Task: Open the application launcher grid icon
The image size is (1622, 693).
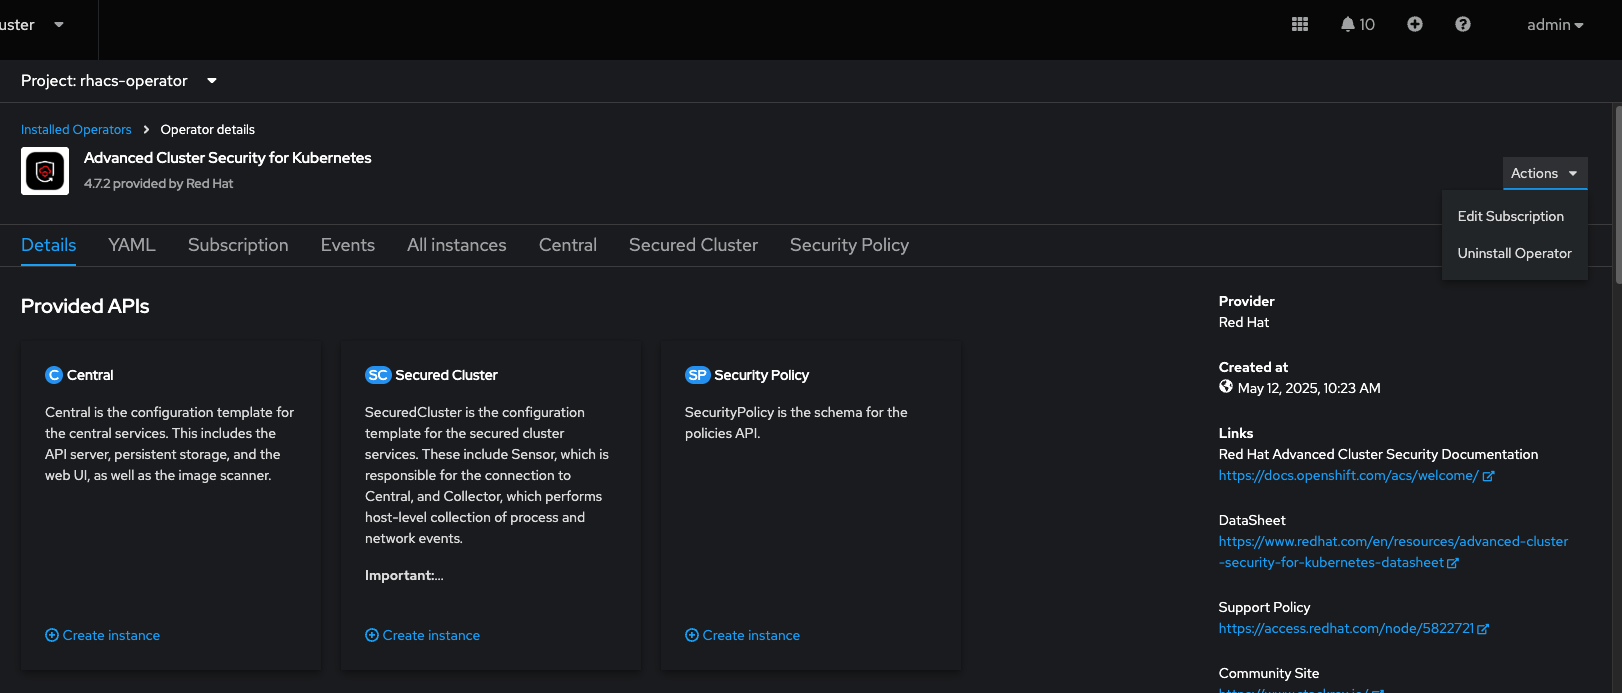Action: [x=1300, y=24]
